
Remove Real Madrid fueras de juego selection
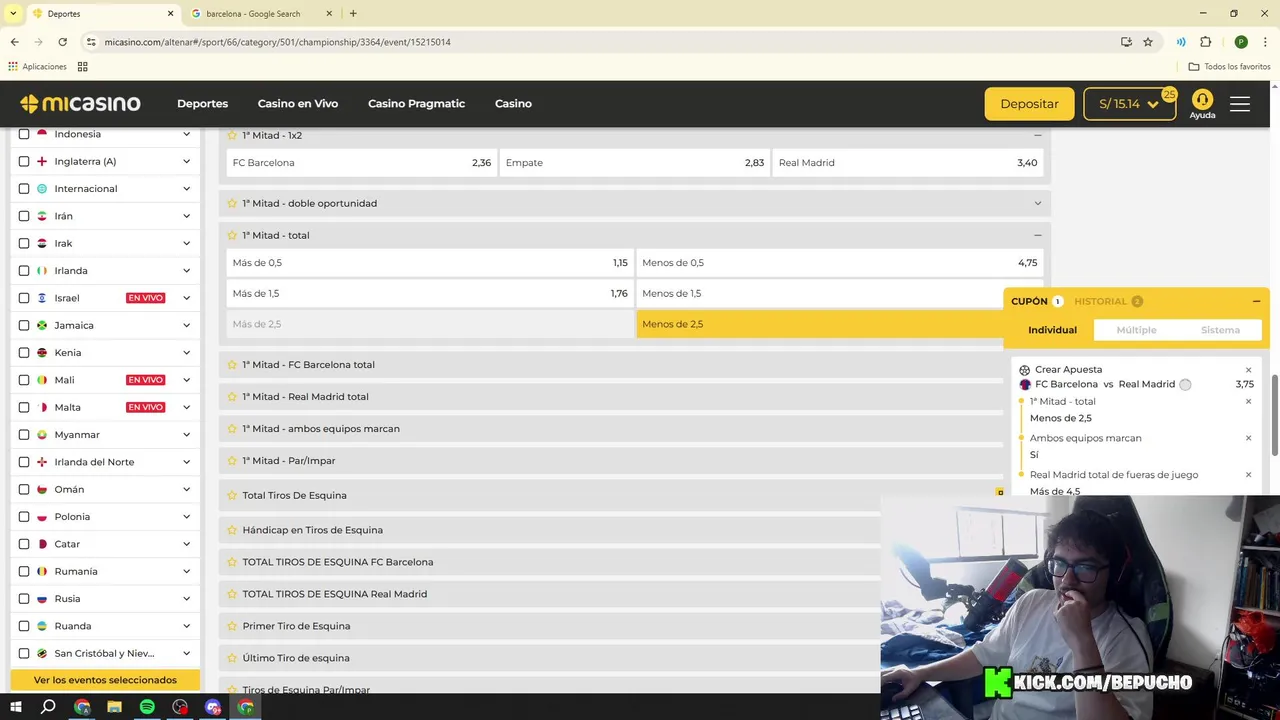pos(1248,475)
